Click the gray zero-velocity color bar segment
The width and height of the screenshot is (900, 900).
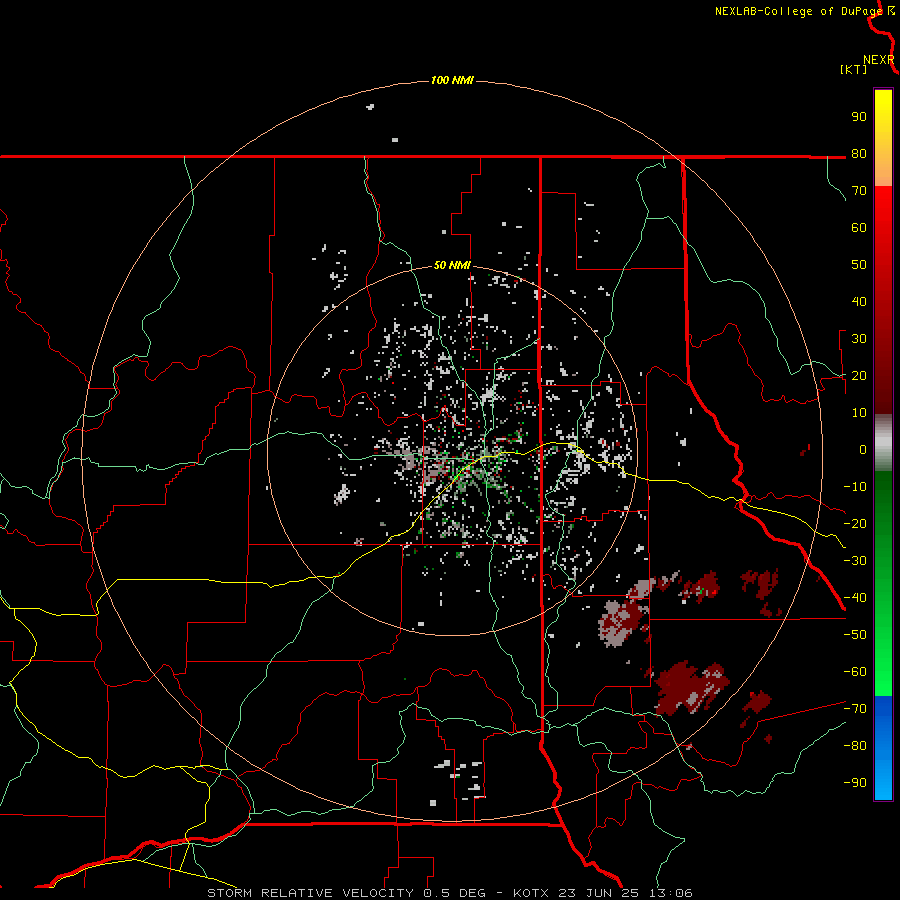(x=883, y=442)
